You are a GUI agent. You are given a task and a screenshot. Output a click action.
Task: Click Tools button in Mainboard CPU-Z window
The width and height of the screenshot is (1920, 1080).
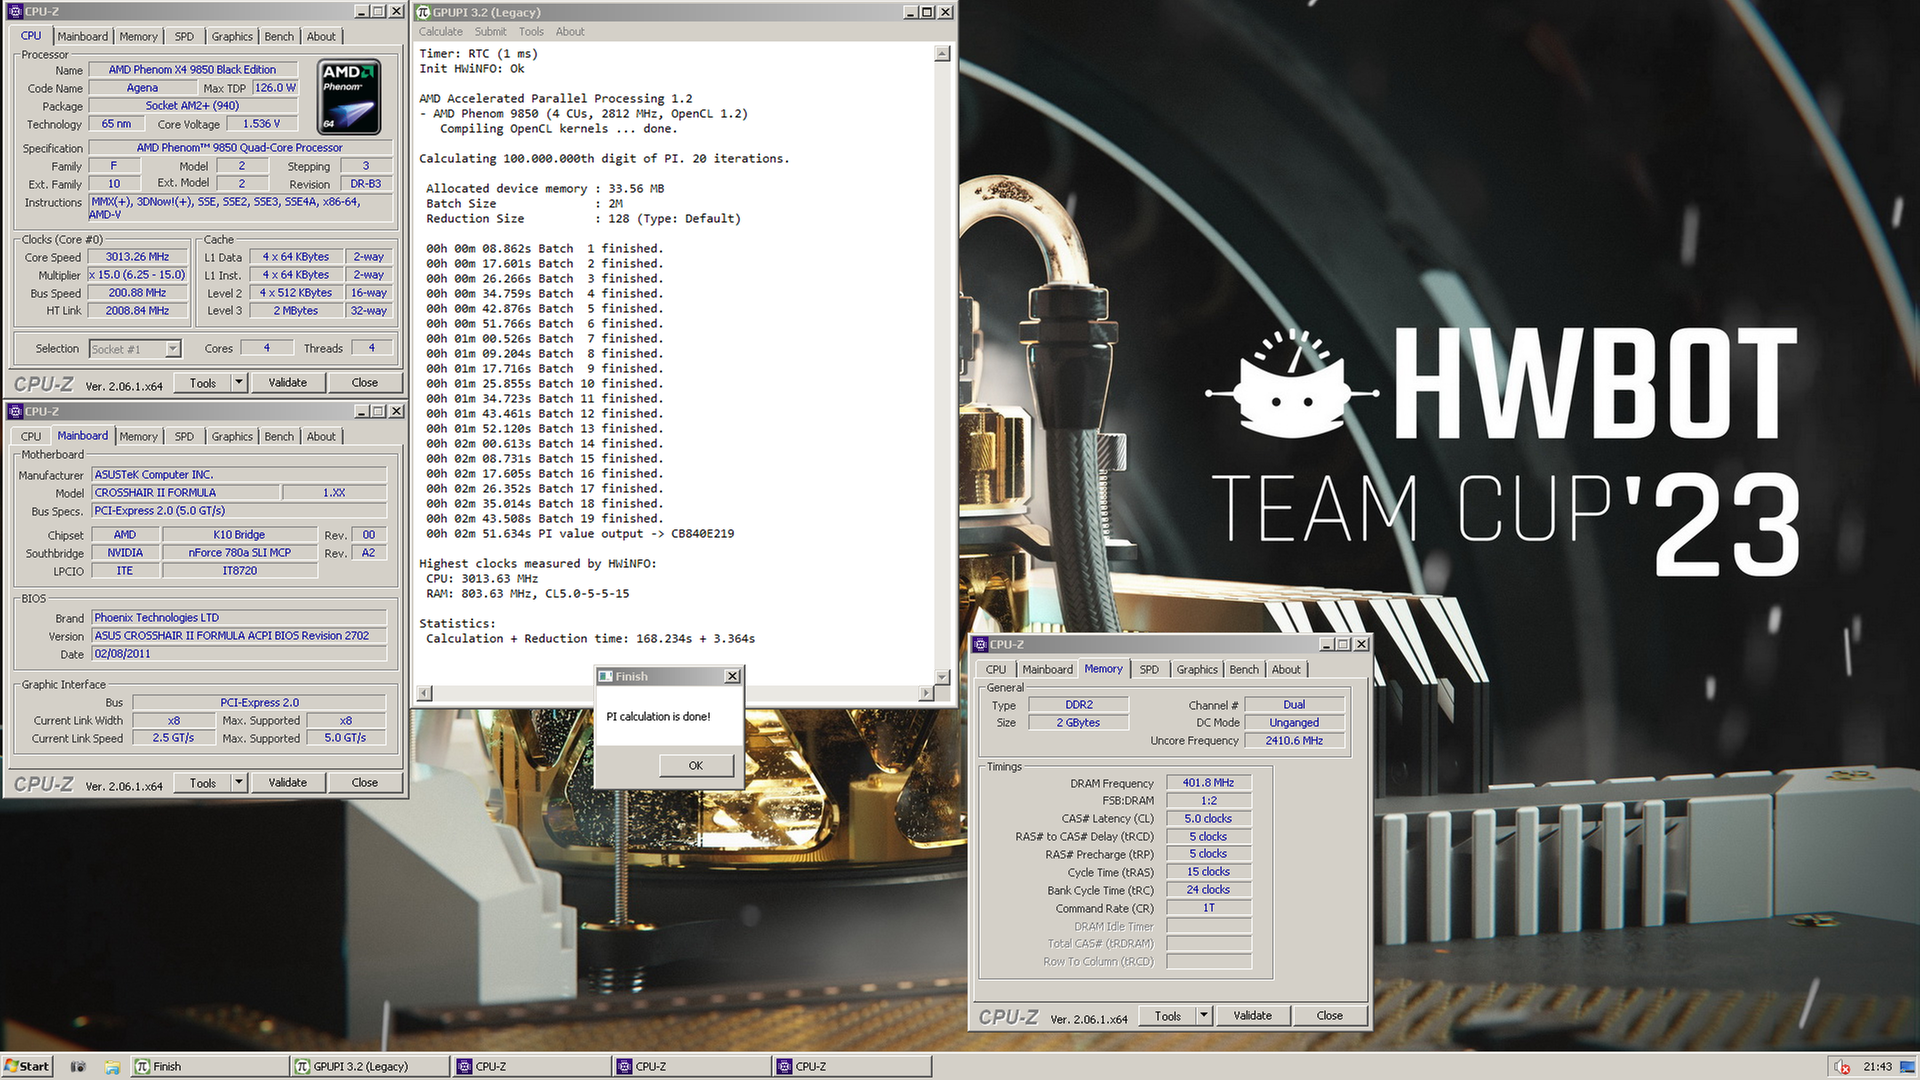point(203,783)
